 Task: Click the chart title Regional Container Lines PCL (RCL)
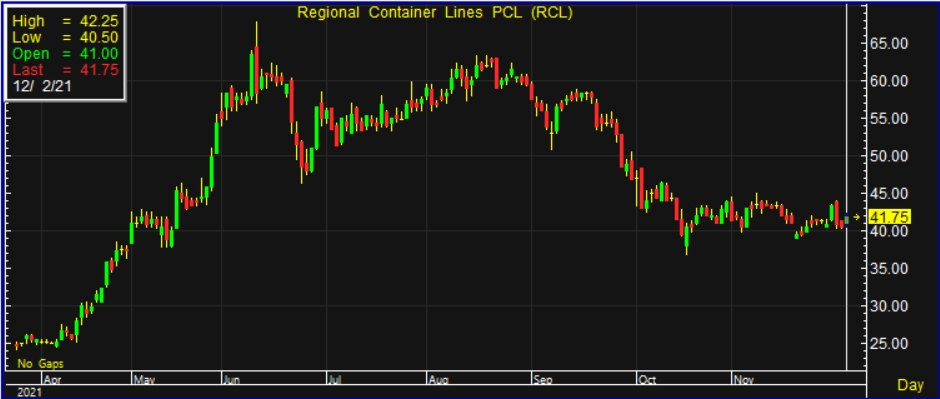click(435, 13)
